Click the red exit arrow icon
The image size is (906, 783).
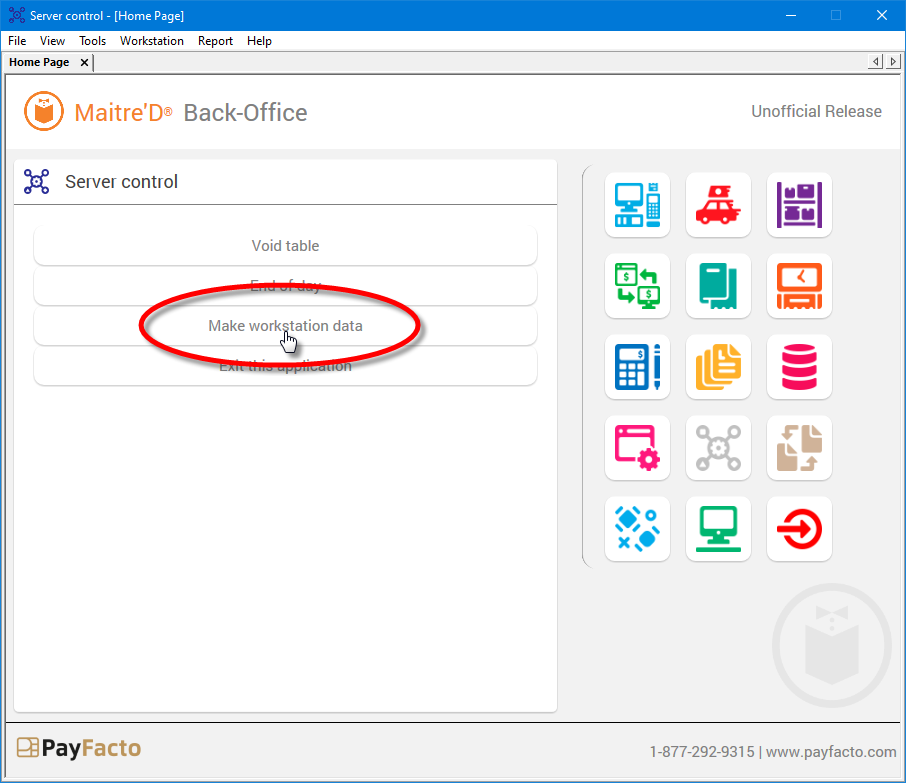tap(798, 528)
